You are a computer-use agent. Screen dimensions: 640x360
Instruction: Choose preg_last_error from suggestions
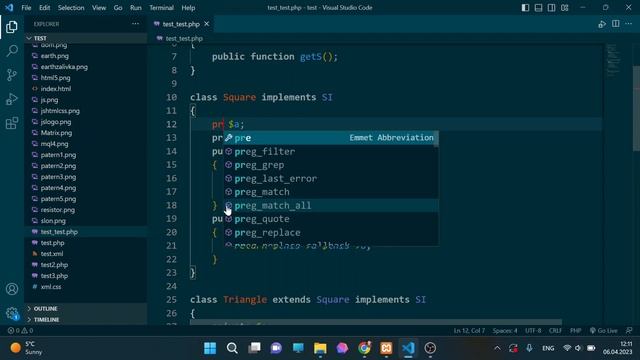pos(331,178)
